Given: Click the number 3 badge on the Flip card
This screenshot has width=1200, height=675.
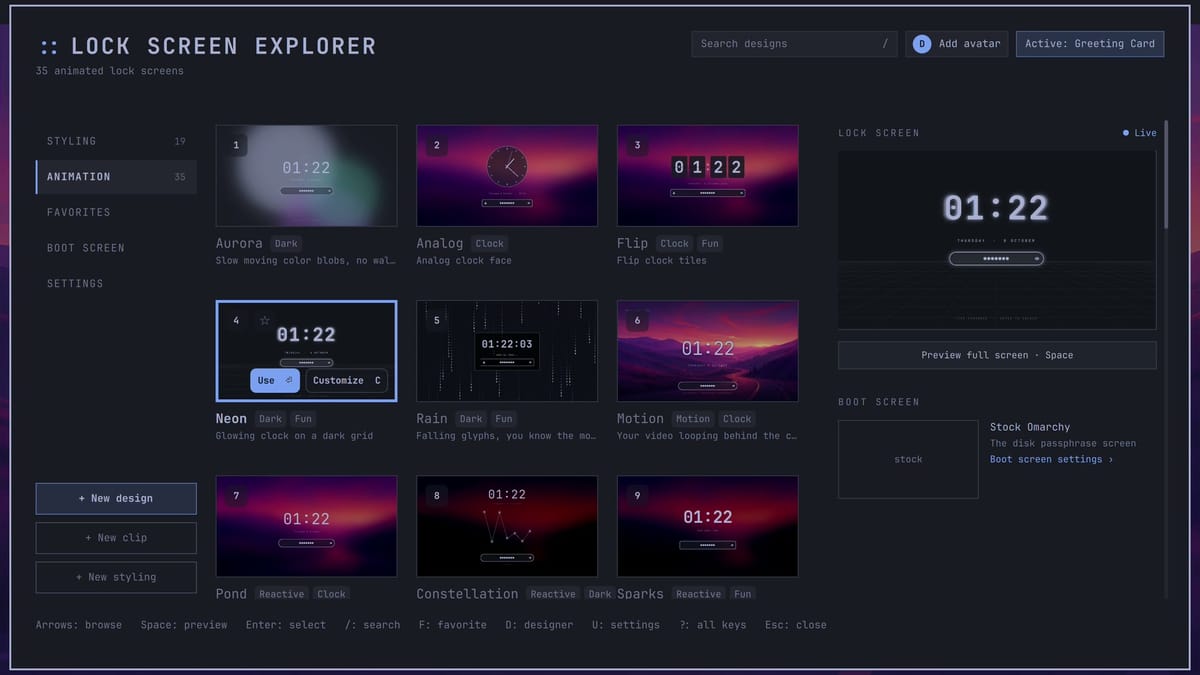Looking at the screenshot, I should point(638,145).
